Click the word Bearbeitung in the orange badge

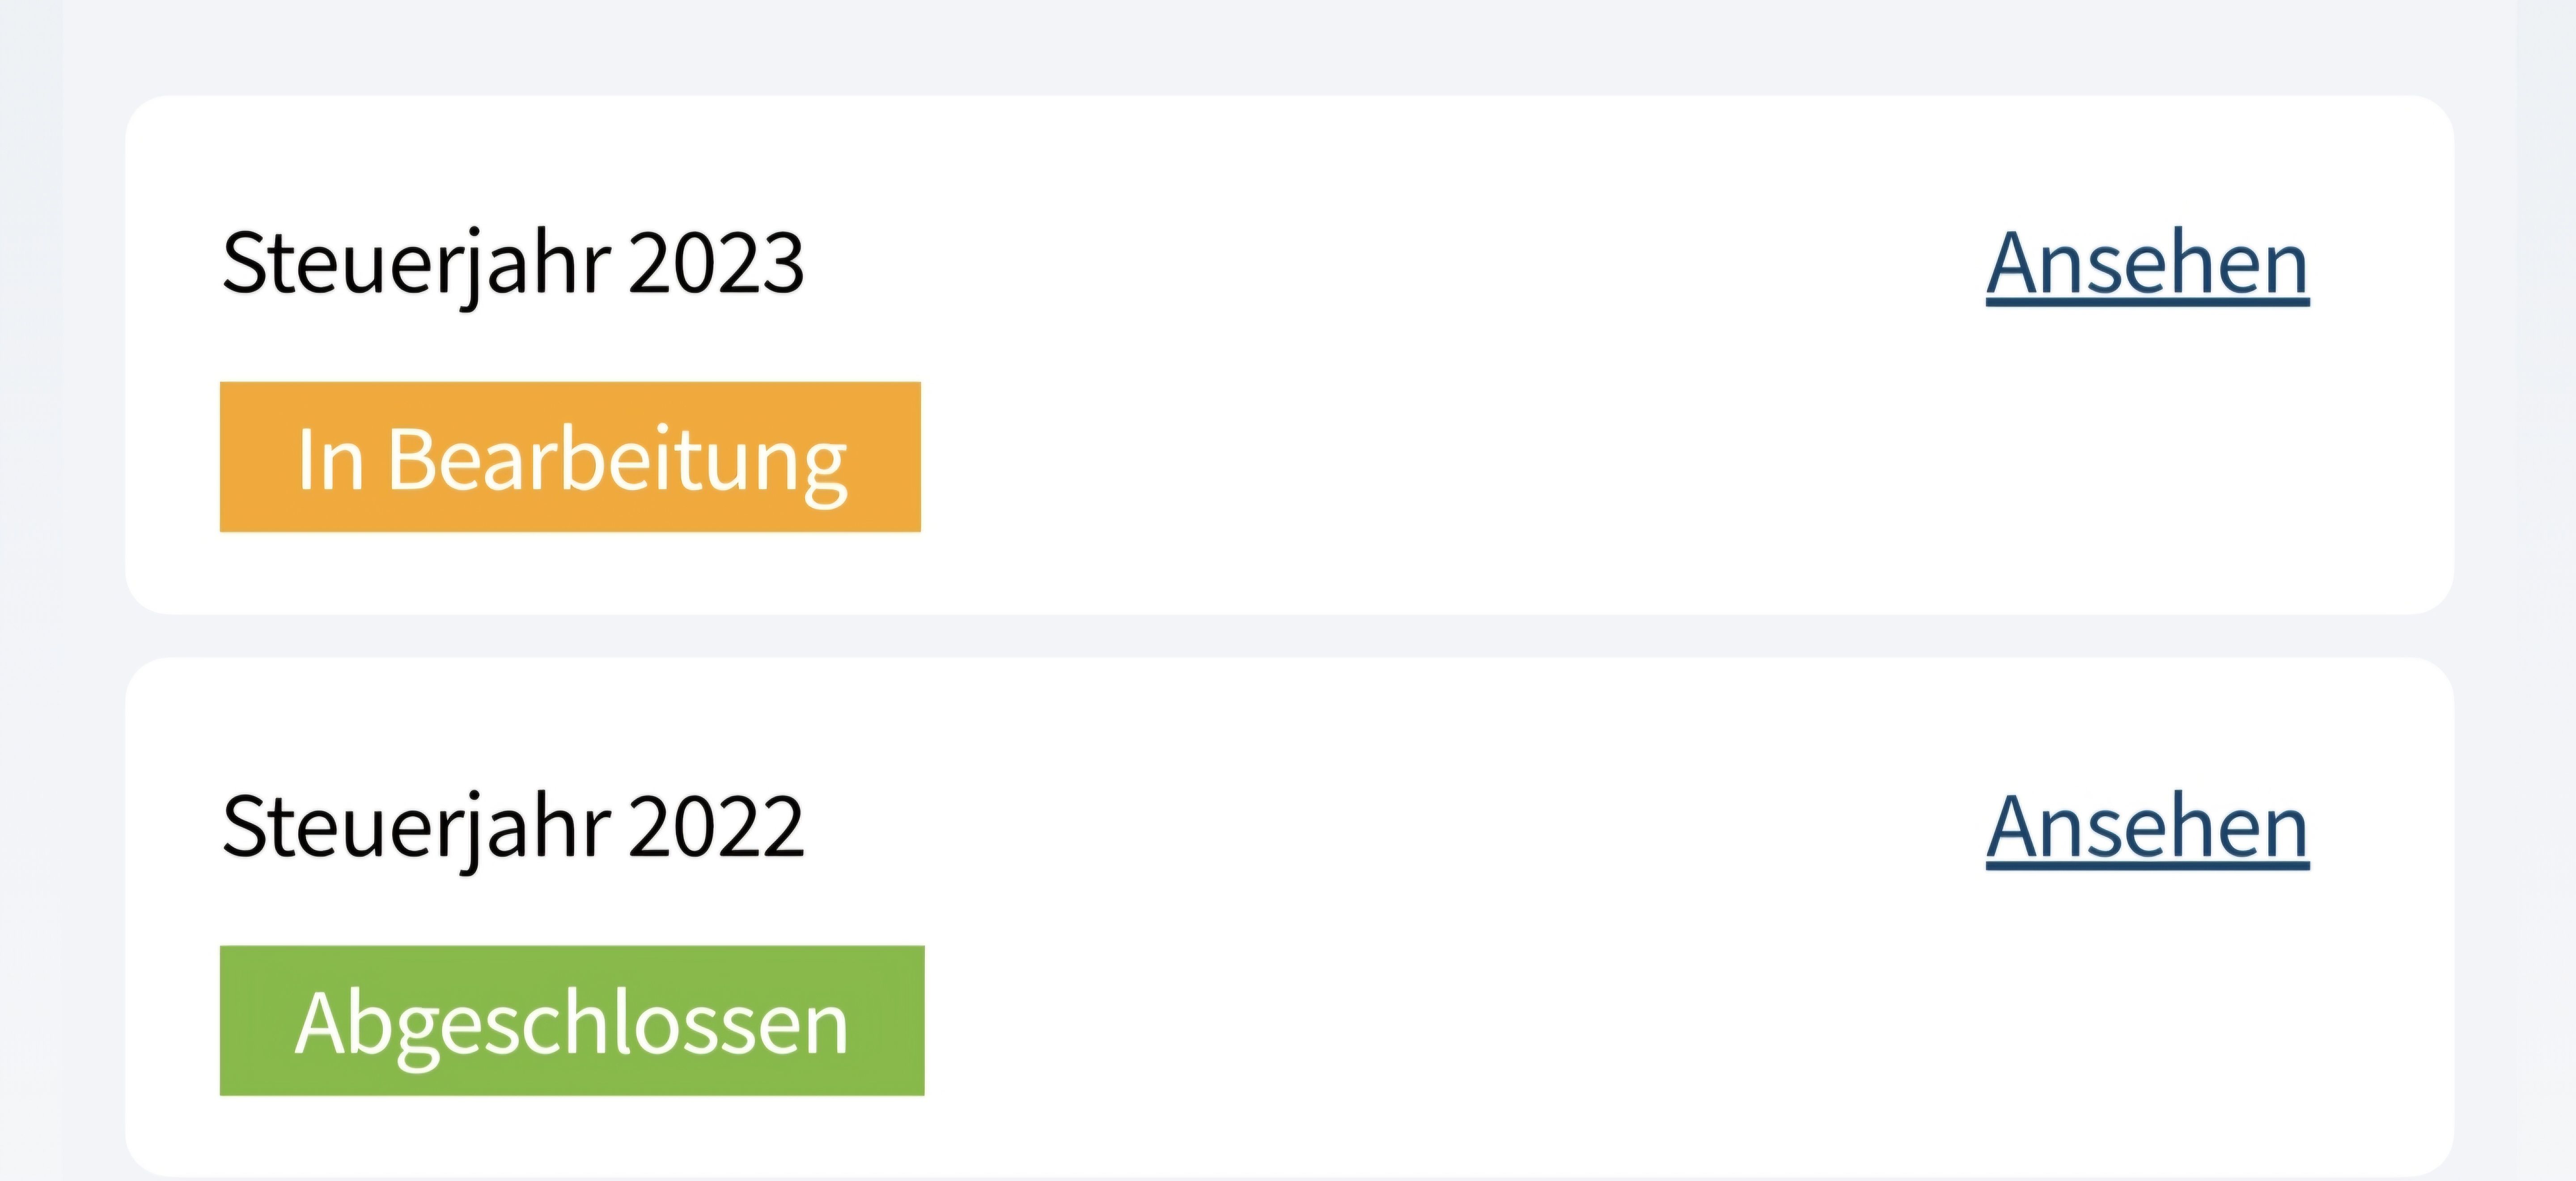click(617, 460)
